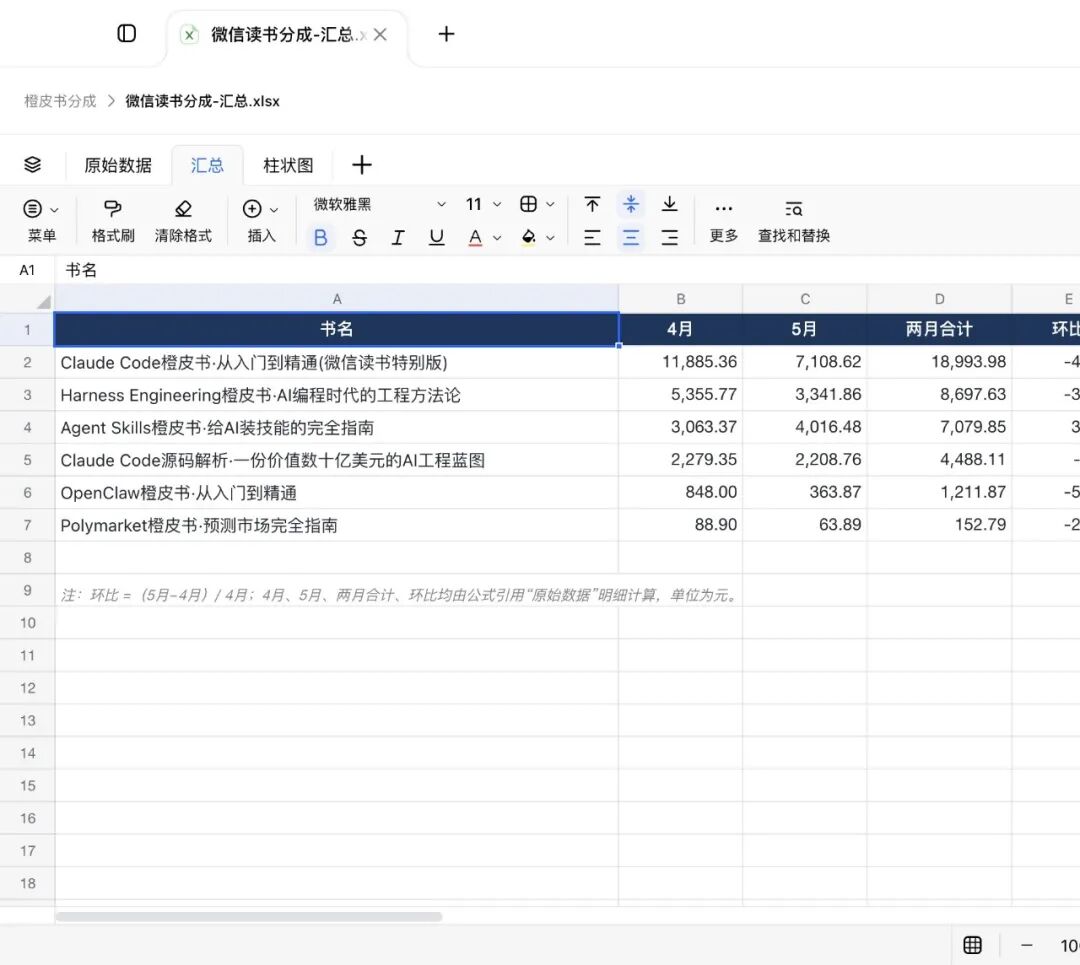Screen dimensions: 1080x965
Task: Click the A1 cell name box
Action: coord(27,270)
